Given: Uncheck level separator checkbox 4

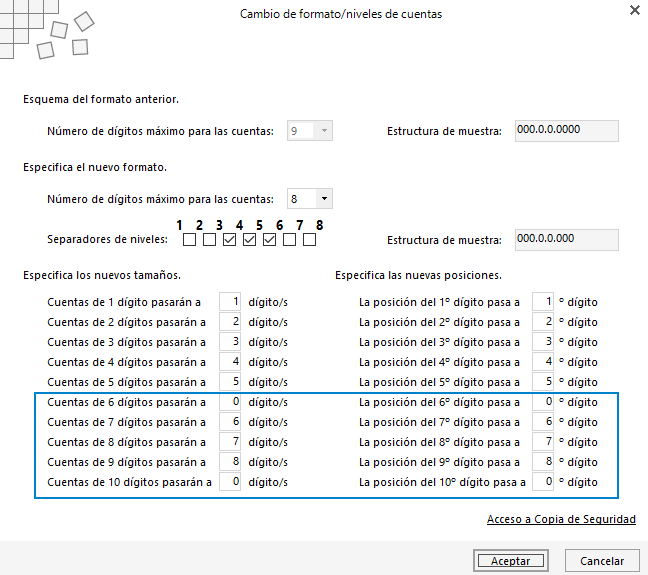Looking at the screenshot, I should pos(249,240).
